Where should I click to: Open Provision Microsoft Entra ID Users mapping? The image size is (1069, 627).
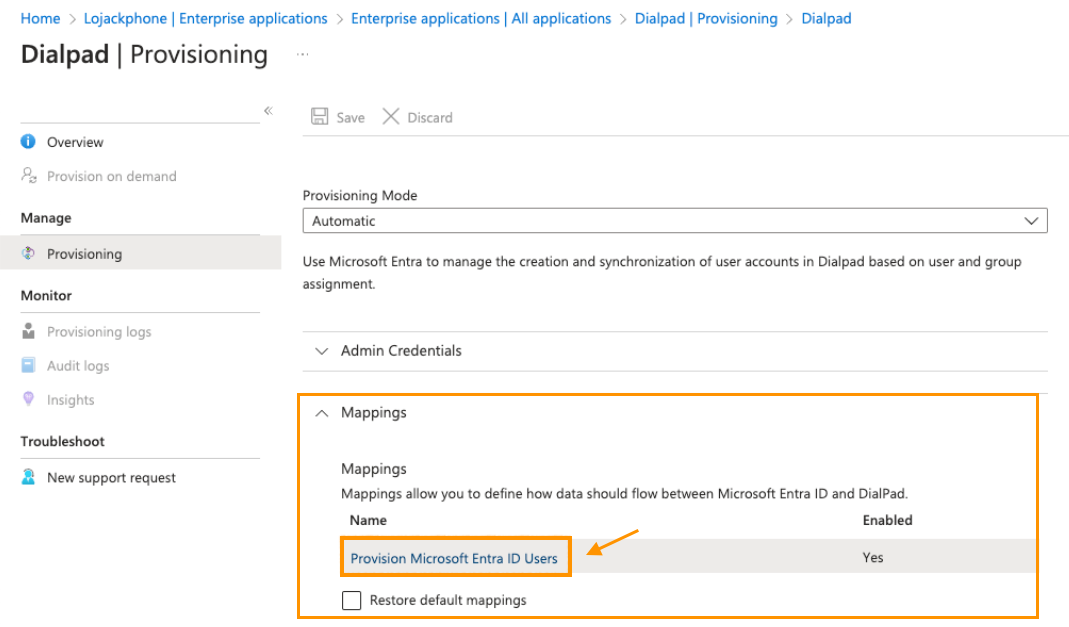[454, 558]
